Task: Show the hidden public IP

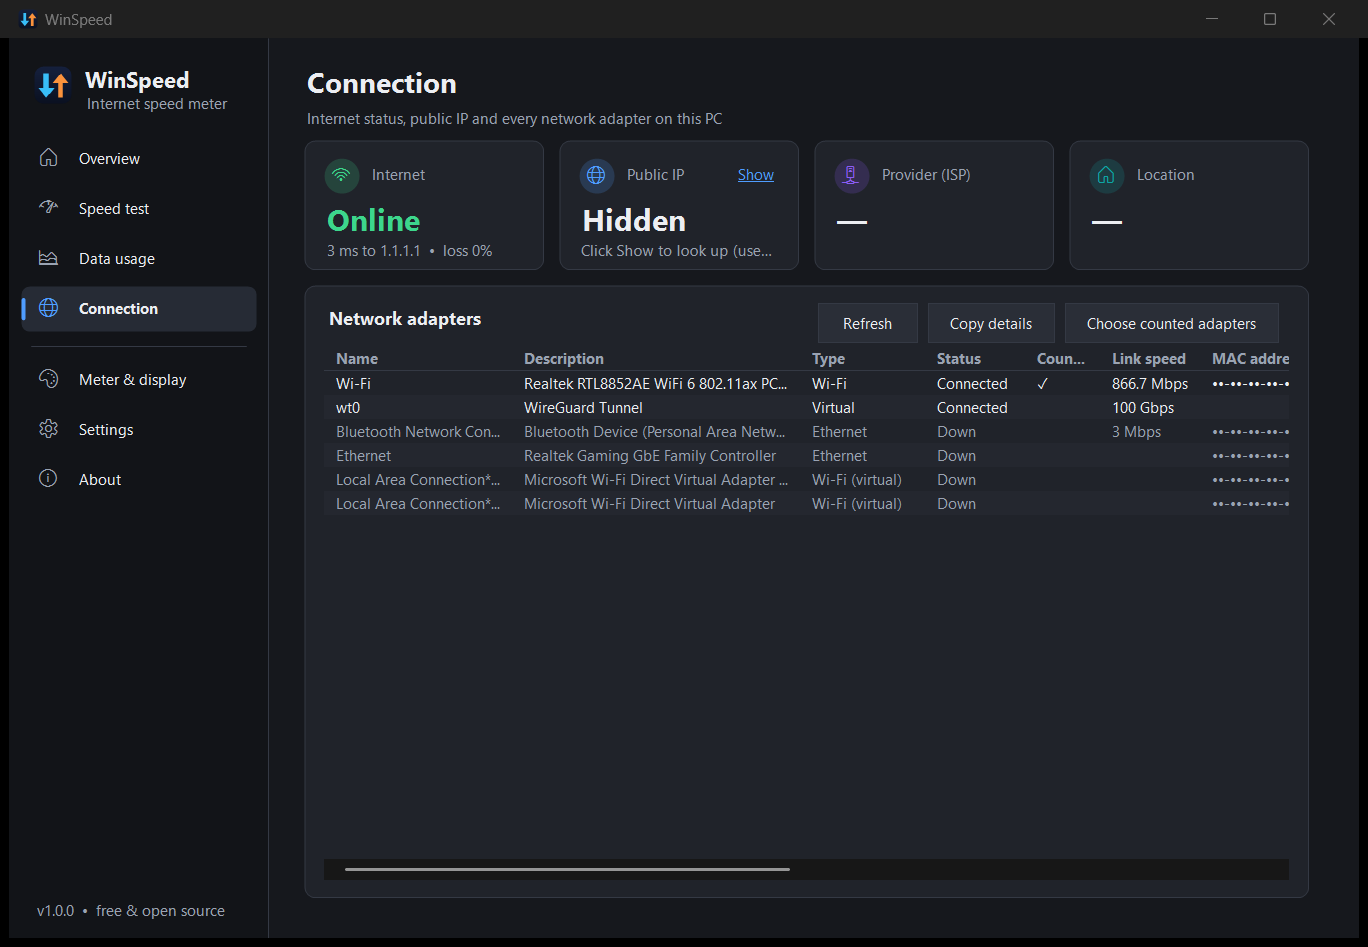Action: click(756, 175)
